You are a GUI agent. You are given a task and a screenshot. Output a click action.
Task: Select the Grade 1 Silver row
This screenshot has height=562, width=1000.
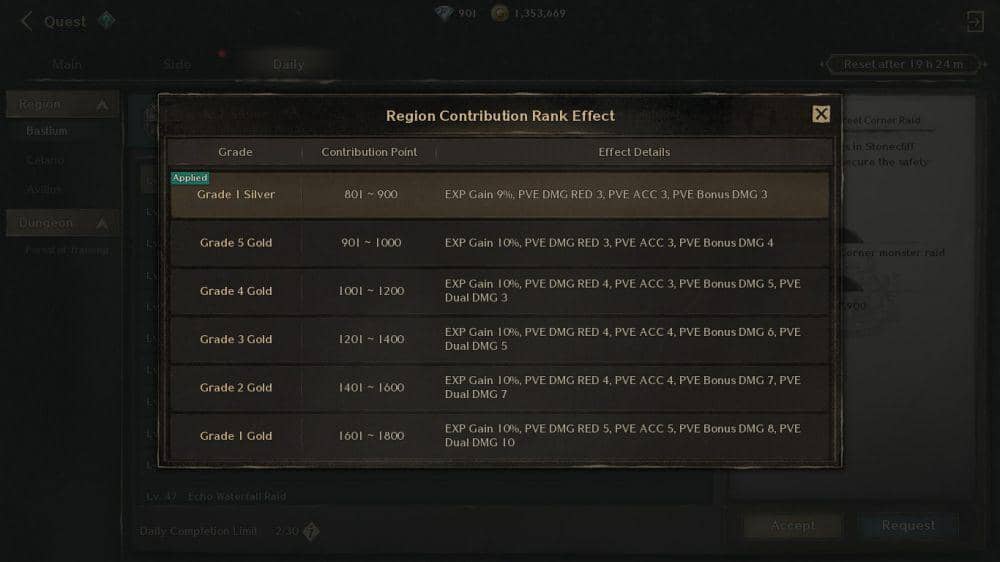point(499,195)
